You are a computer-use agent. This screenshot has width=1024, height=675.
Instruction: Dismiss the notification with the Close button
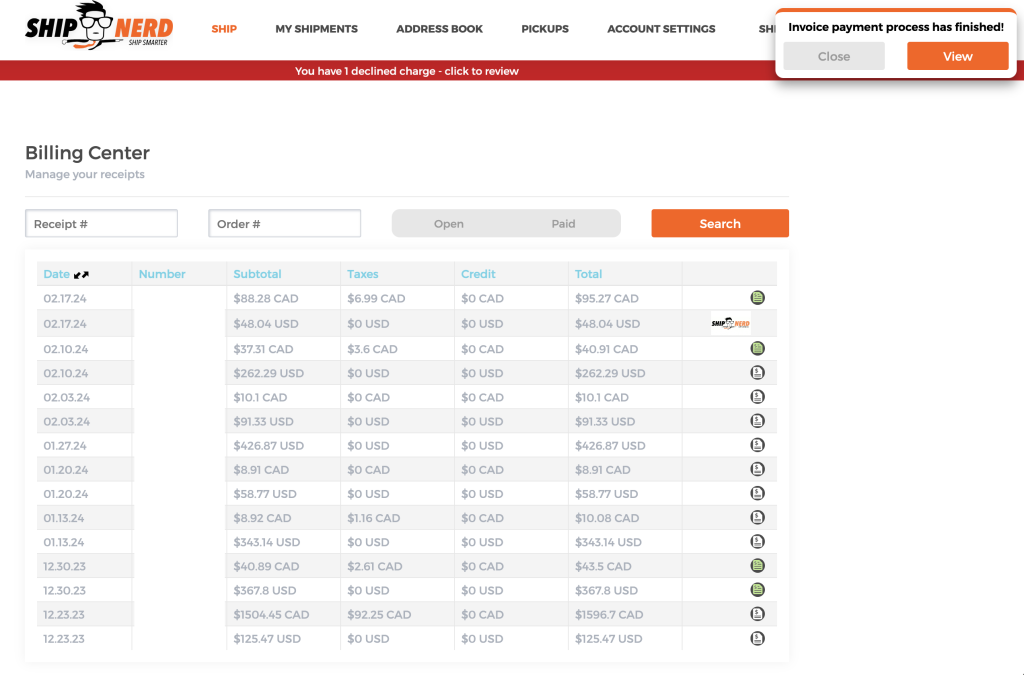833,57
